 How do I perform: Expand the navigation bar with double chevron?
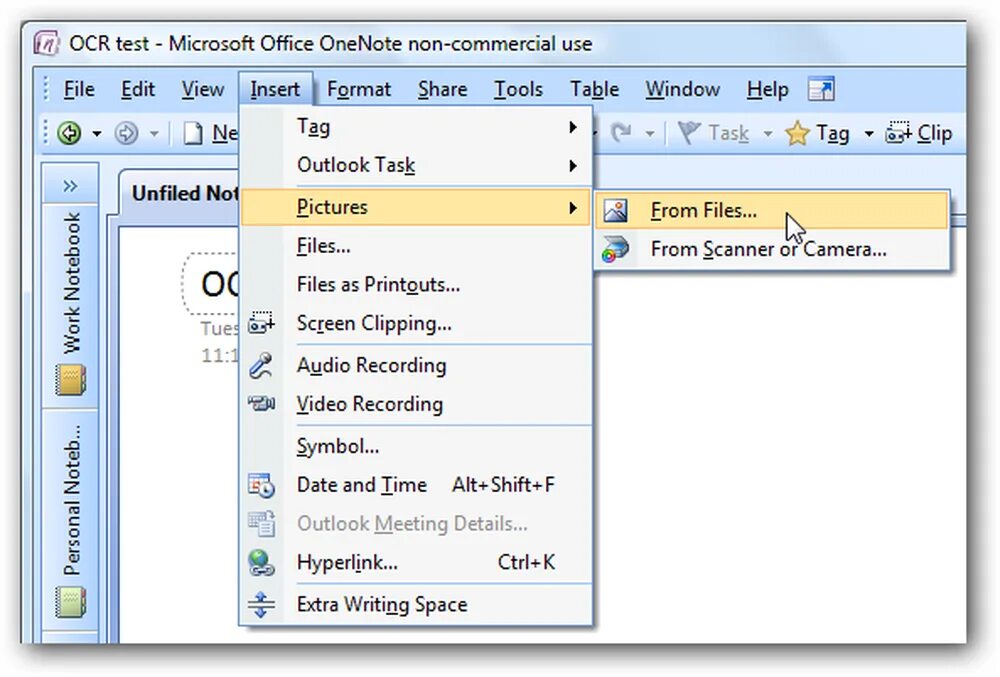click(x=70, y=186)
